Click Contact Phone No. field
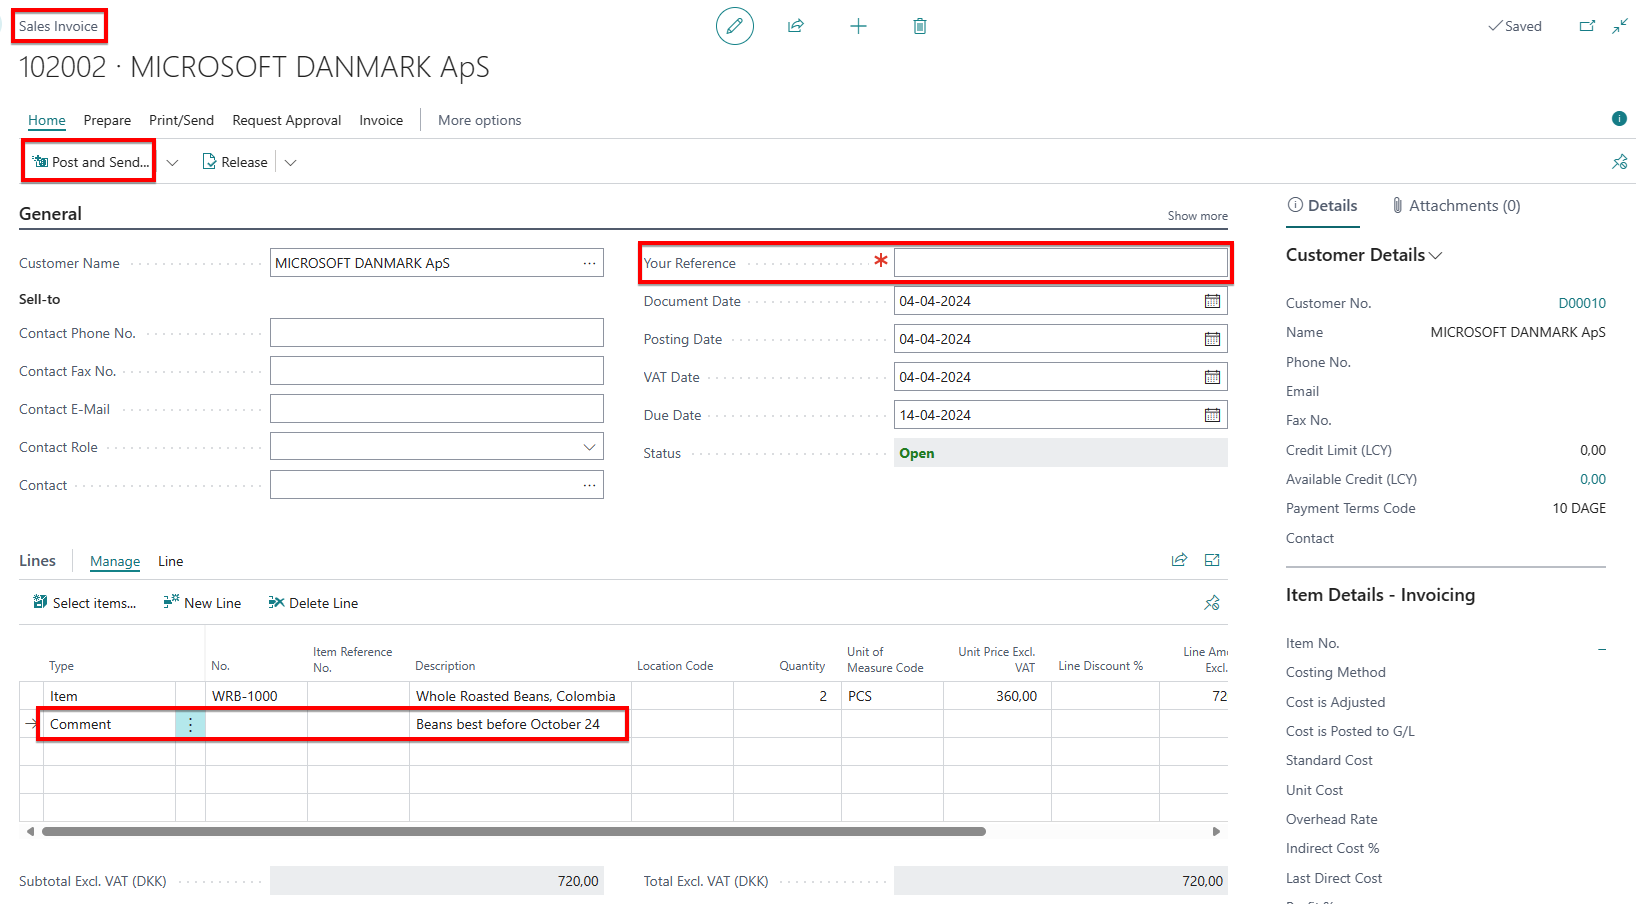The image size is (1639, 904). [437, 333]
